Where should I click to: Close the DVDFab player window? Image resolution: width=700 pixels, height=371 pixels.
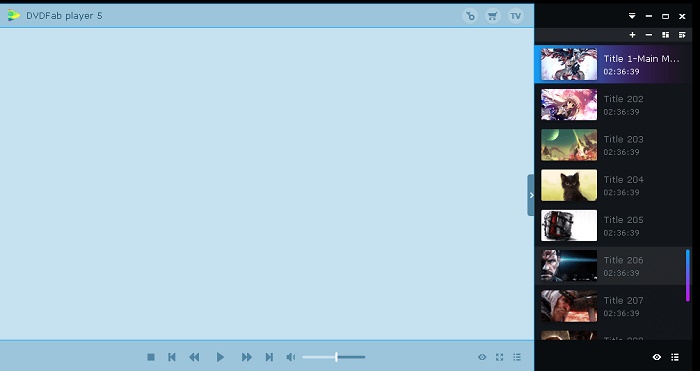682,16
